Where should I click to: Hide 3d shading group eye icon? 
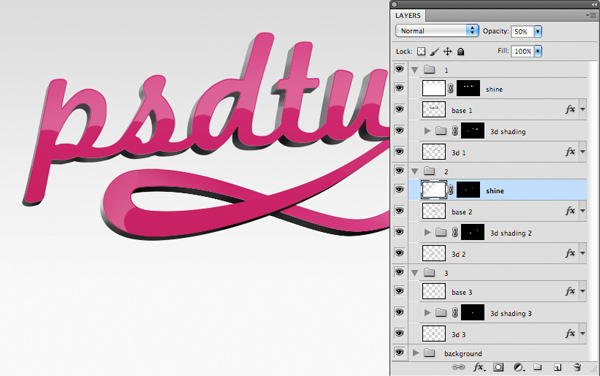(399, 130)
